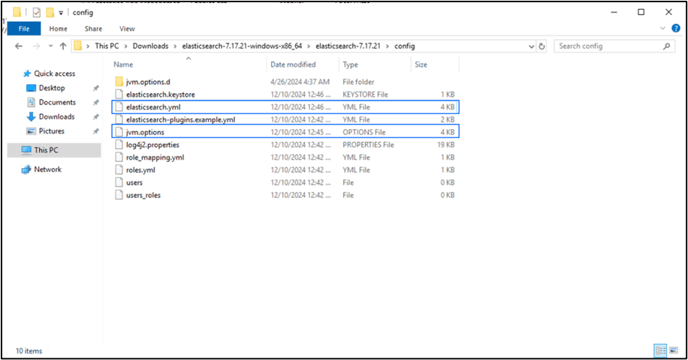Click the Documents icon in Quick access
Screen dimensions: 688x360
point(31,102)
